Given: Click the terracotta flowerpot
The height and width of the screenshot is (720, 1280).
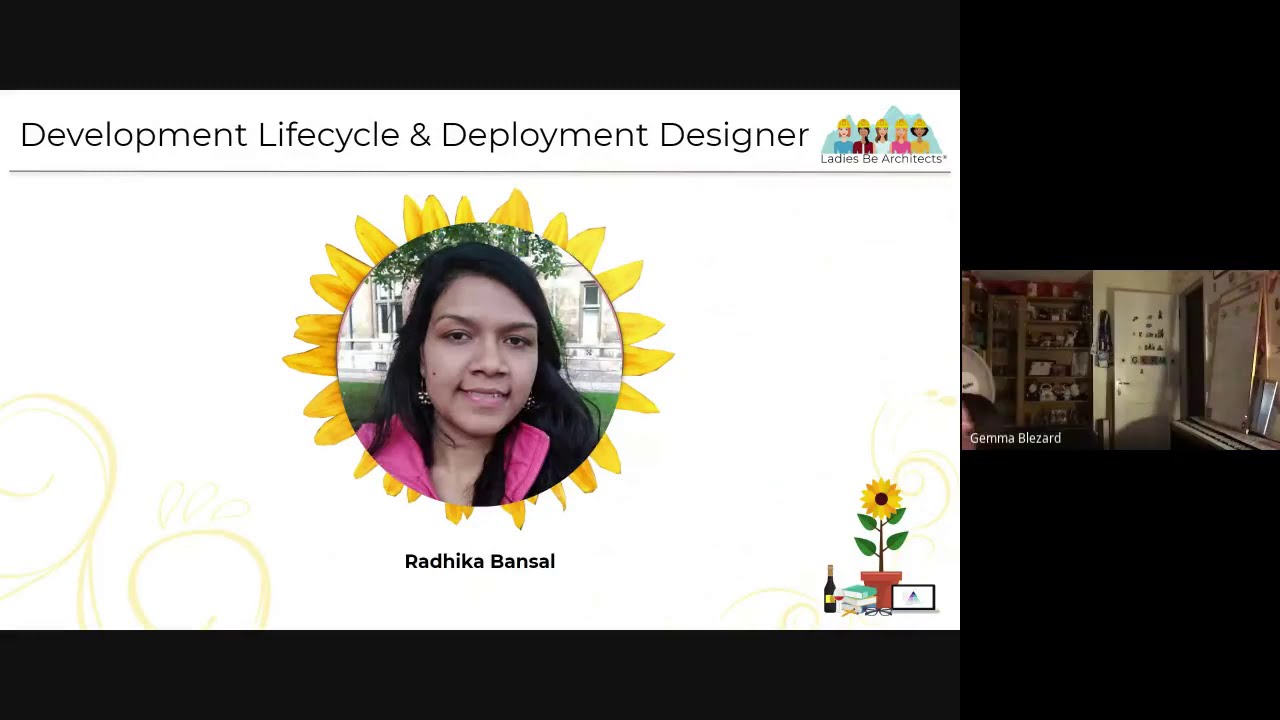Looking at the screenshot, I should (x=882, y=584).
